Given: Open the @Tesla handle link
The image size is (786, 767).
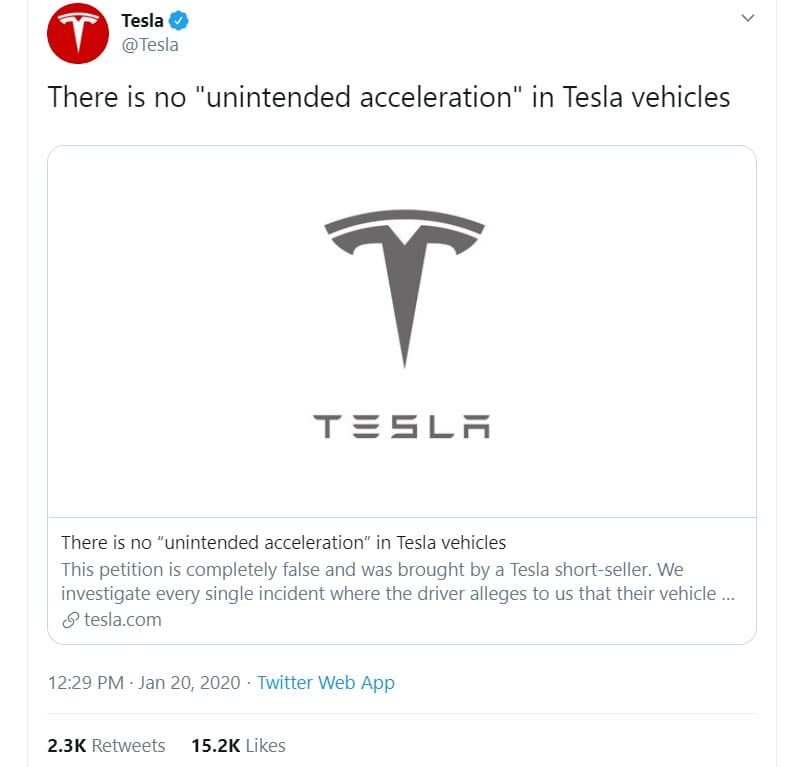Looking at the screenshot, I should (150, 44).
